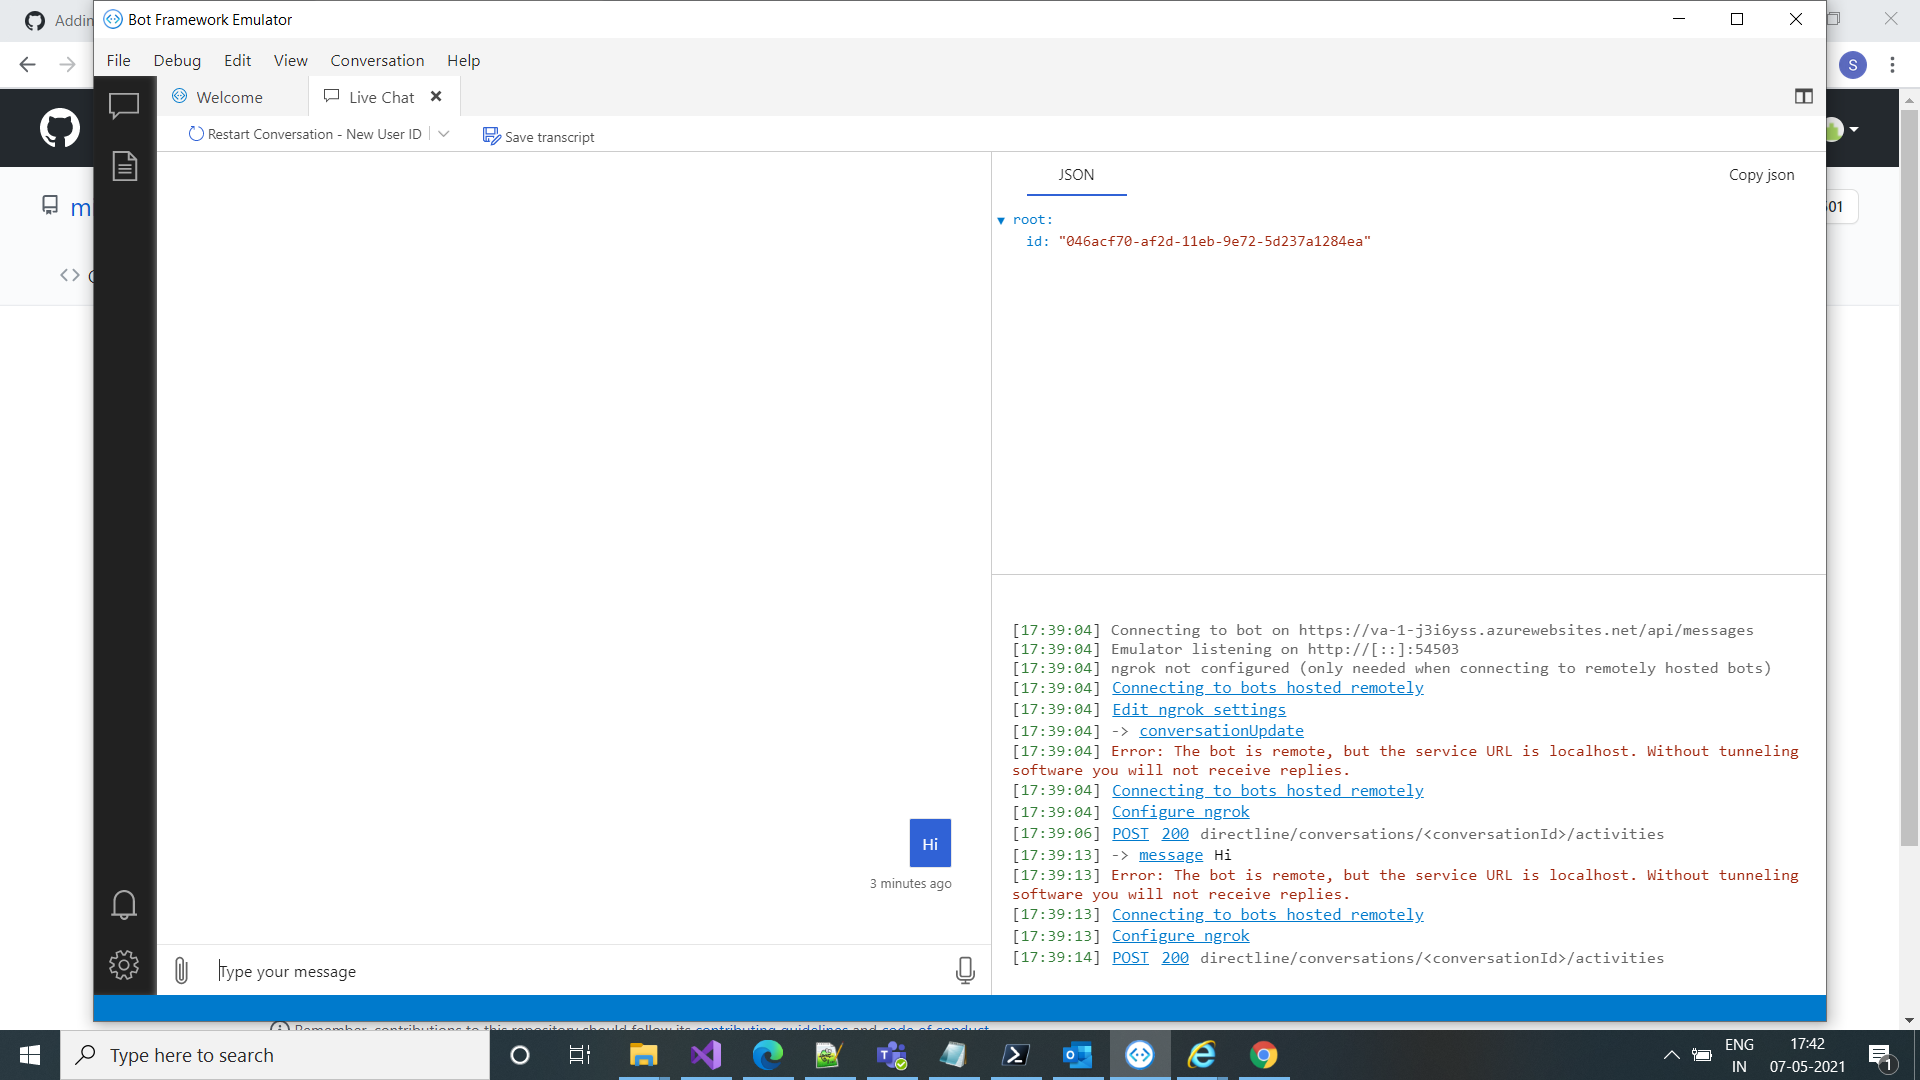
Task: Open File Explorer from taskbar
Action: pos(643,1055)
